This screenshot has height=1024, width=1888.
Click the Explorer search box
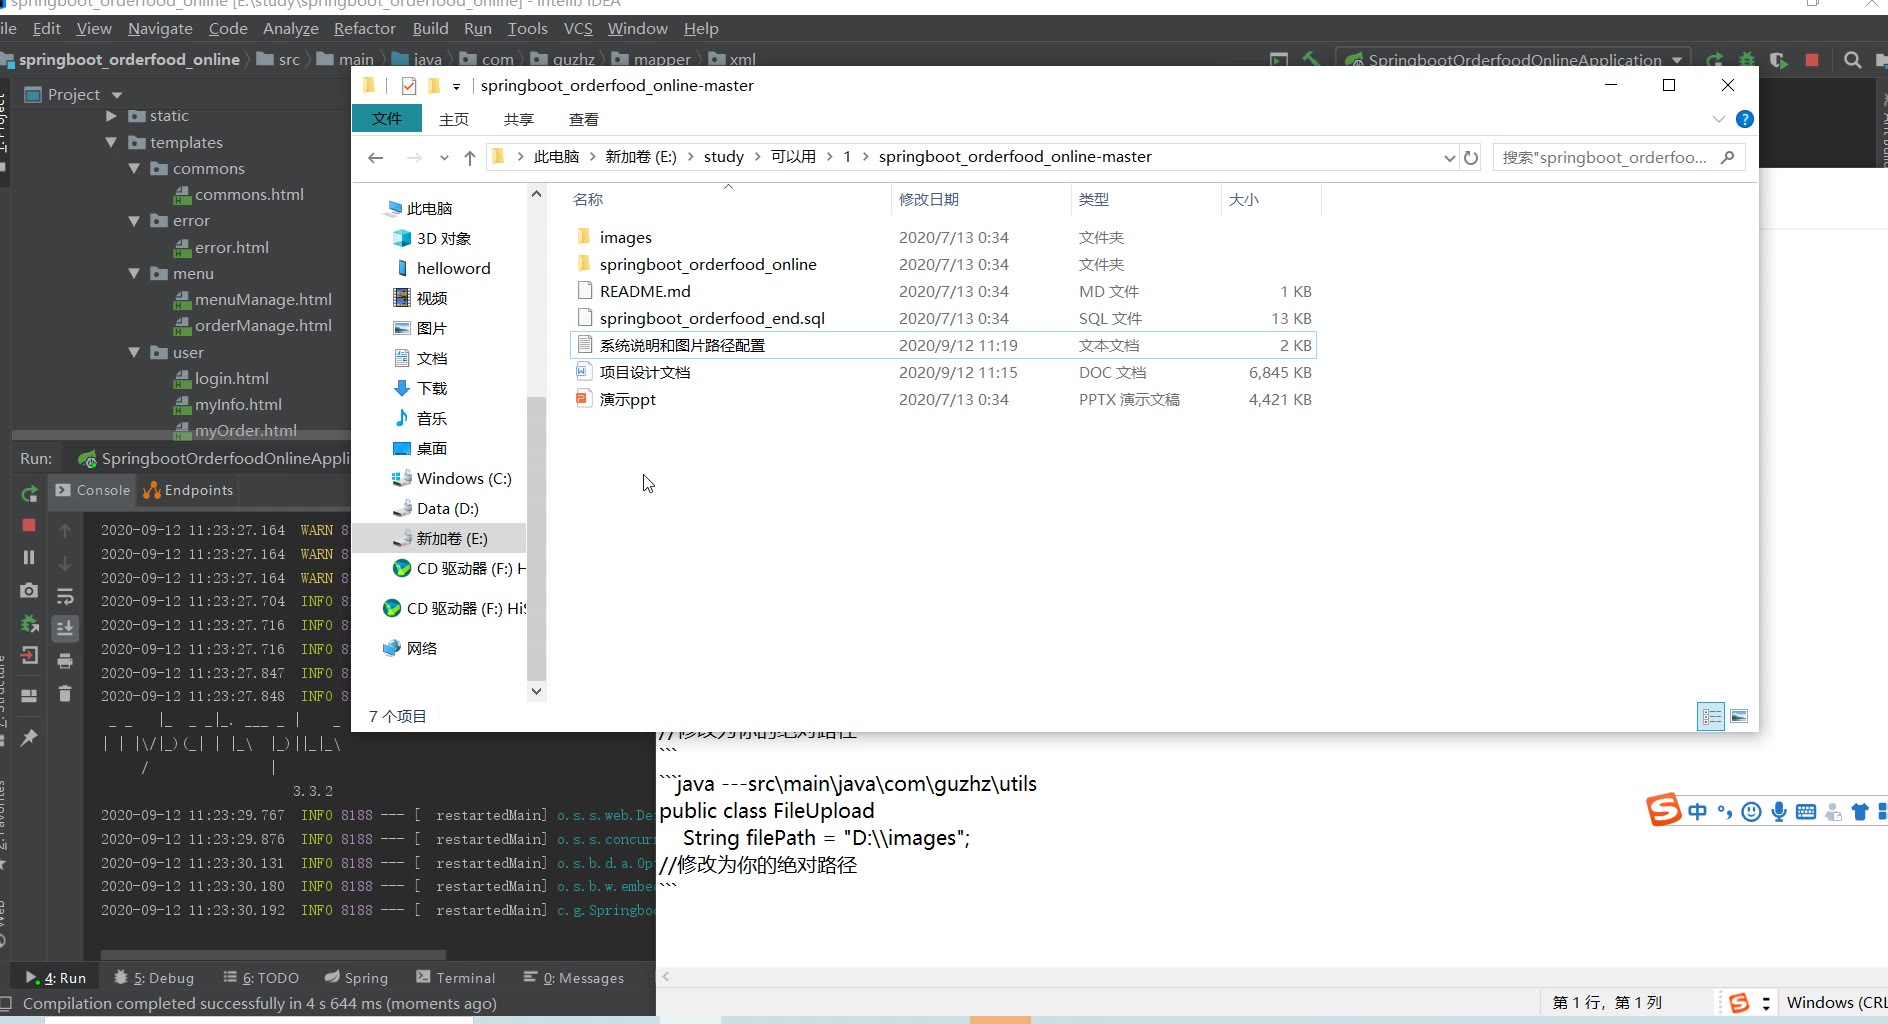pos(1618,157)
